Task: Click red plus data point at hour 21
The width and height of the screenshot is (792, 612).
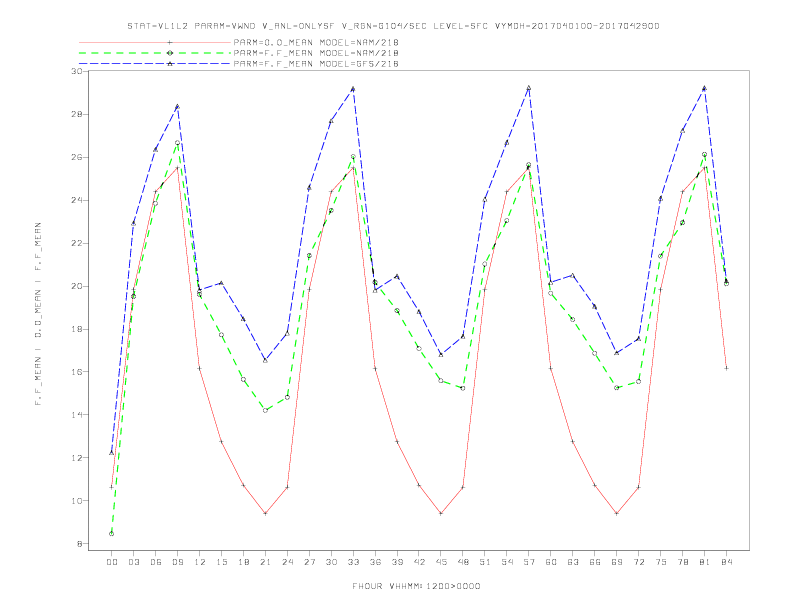Action: point(265,514)
